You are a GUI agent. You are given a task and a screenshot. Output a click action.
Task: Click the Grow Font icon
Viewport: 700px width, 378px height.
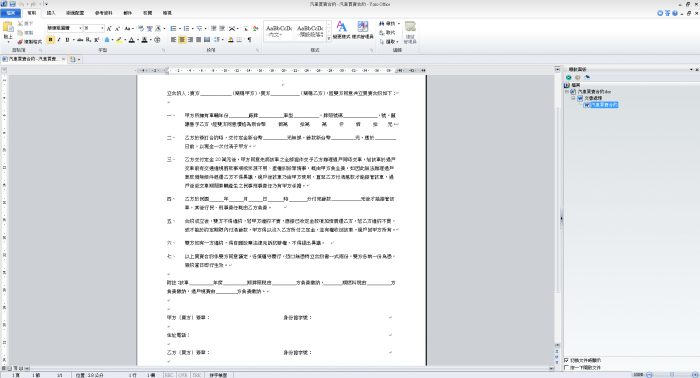tap(109, 28)
